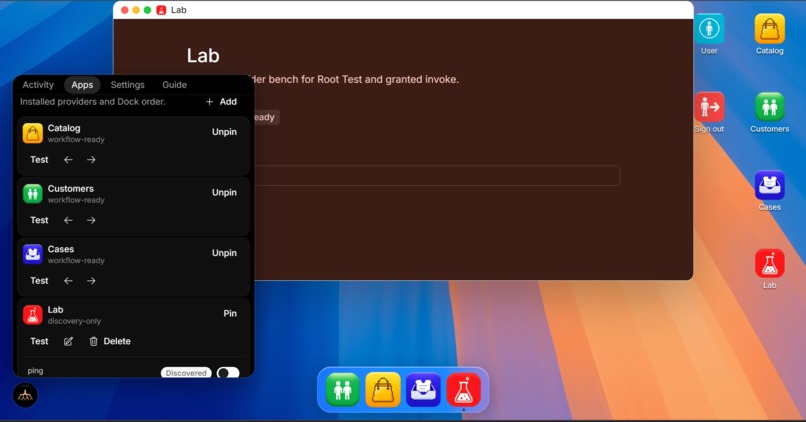Select the Apps tab
Viewport: 806px width, 422px height.
(x=82, y=85)
